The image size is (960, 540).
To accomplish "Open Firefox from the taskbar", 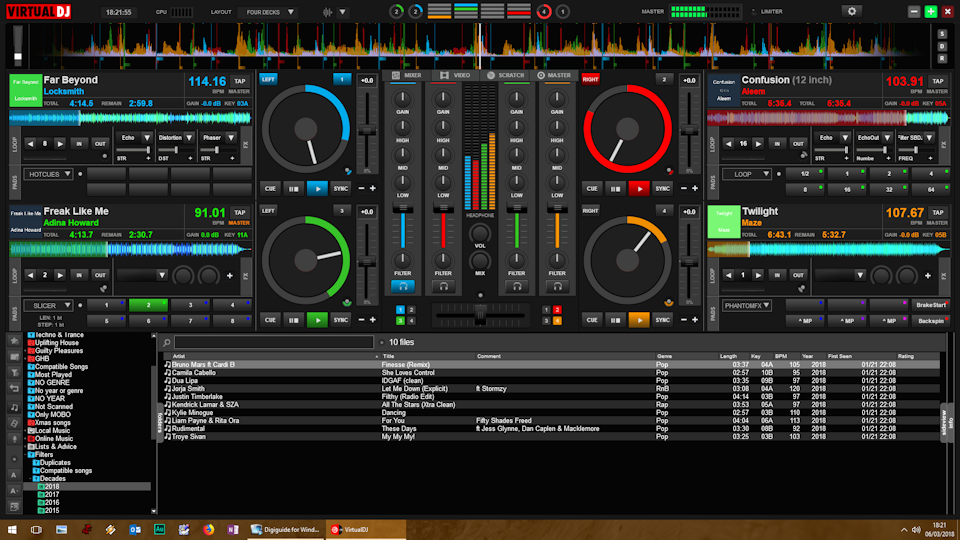I will coord(209,530).
